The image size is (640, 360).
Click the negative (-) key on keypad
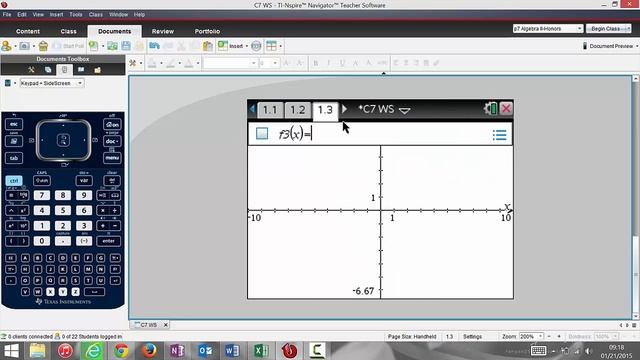tap(84, 241)
